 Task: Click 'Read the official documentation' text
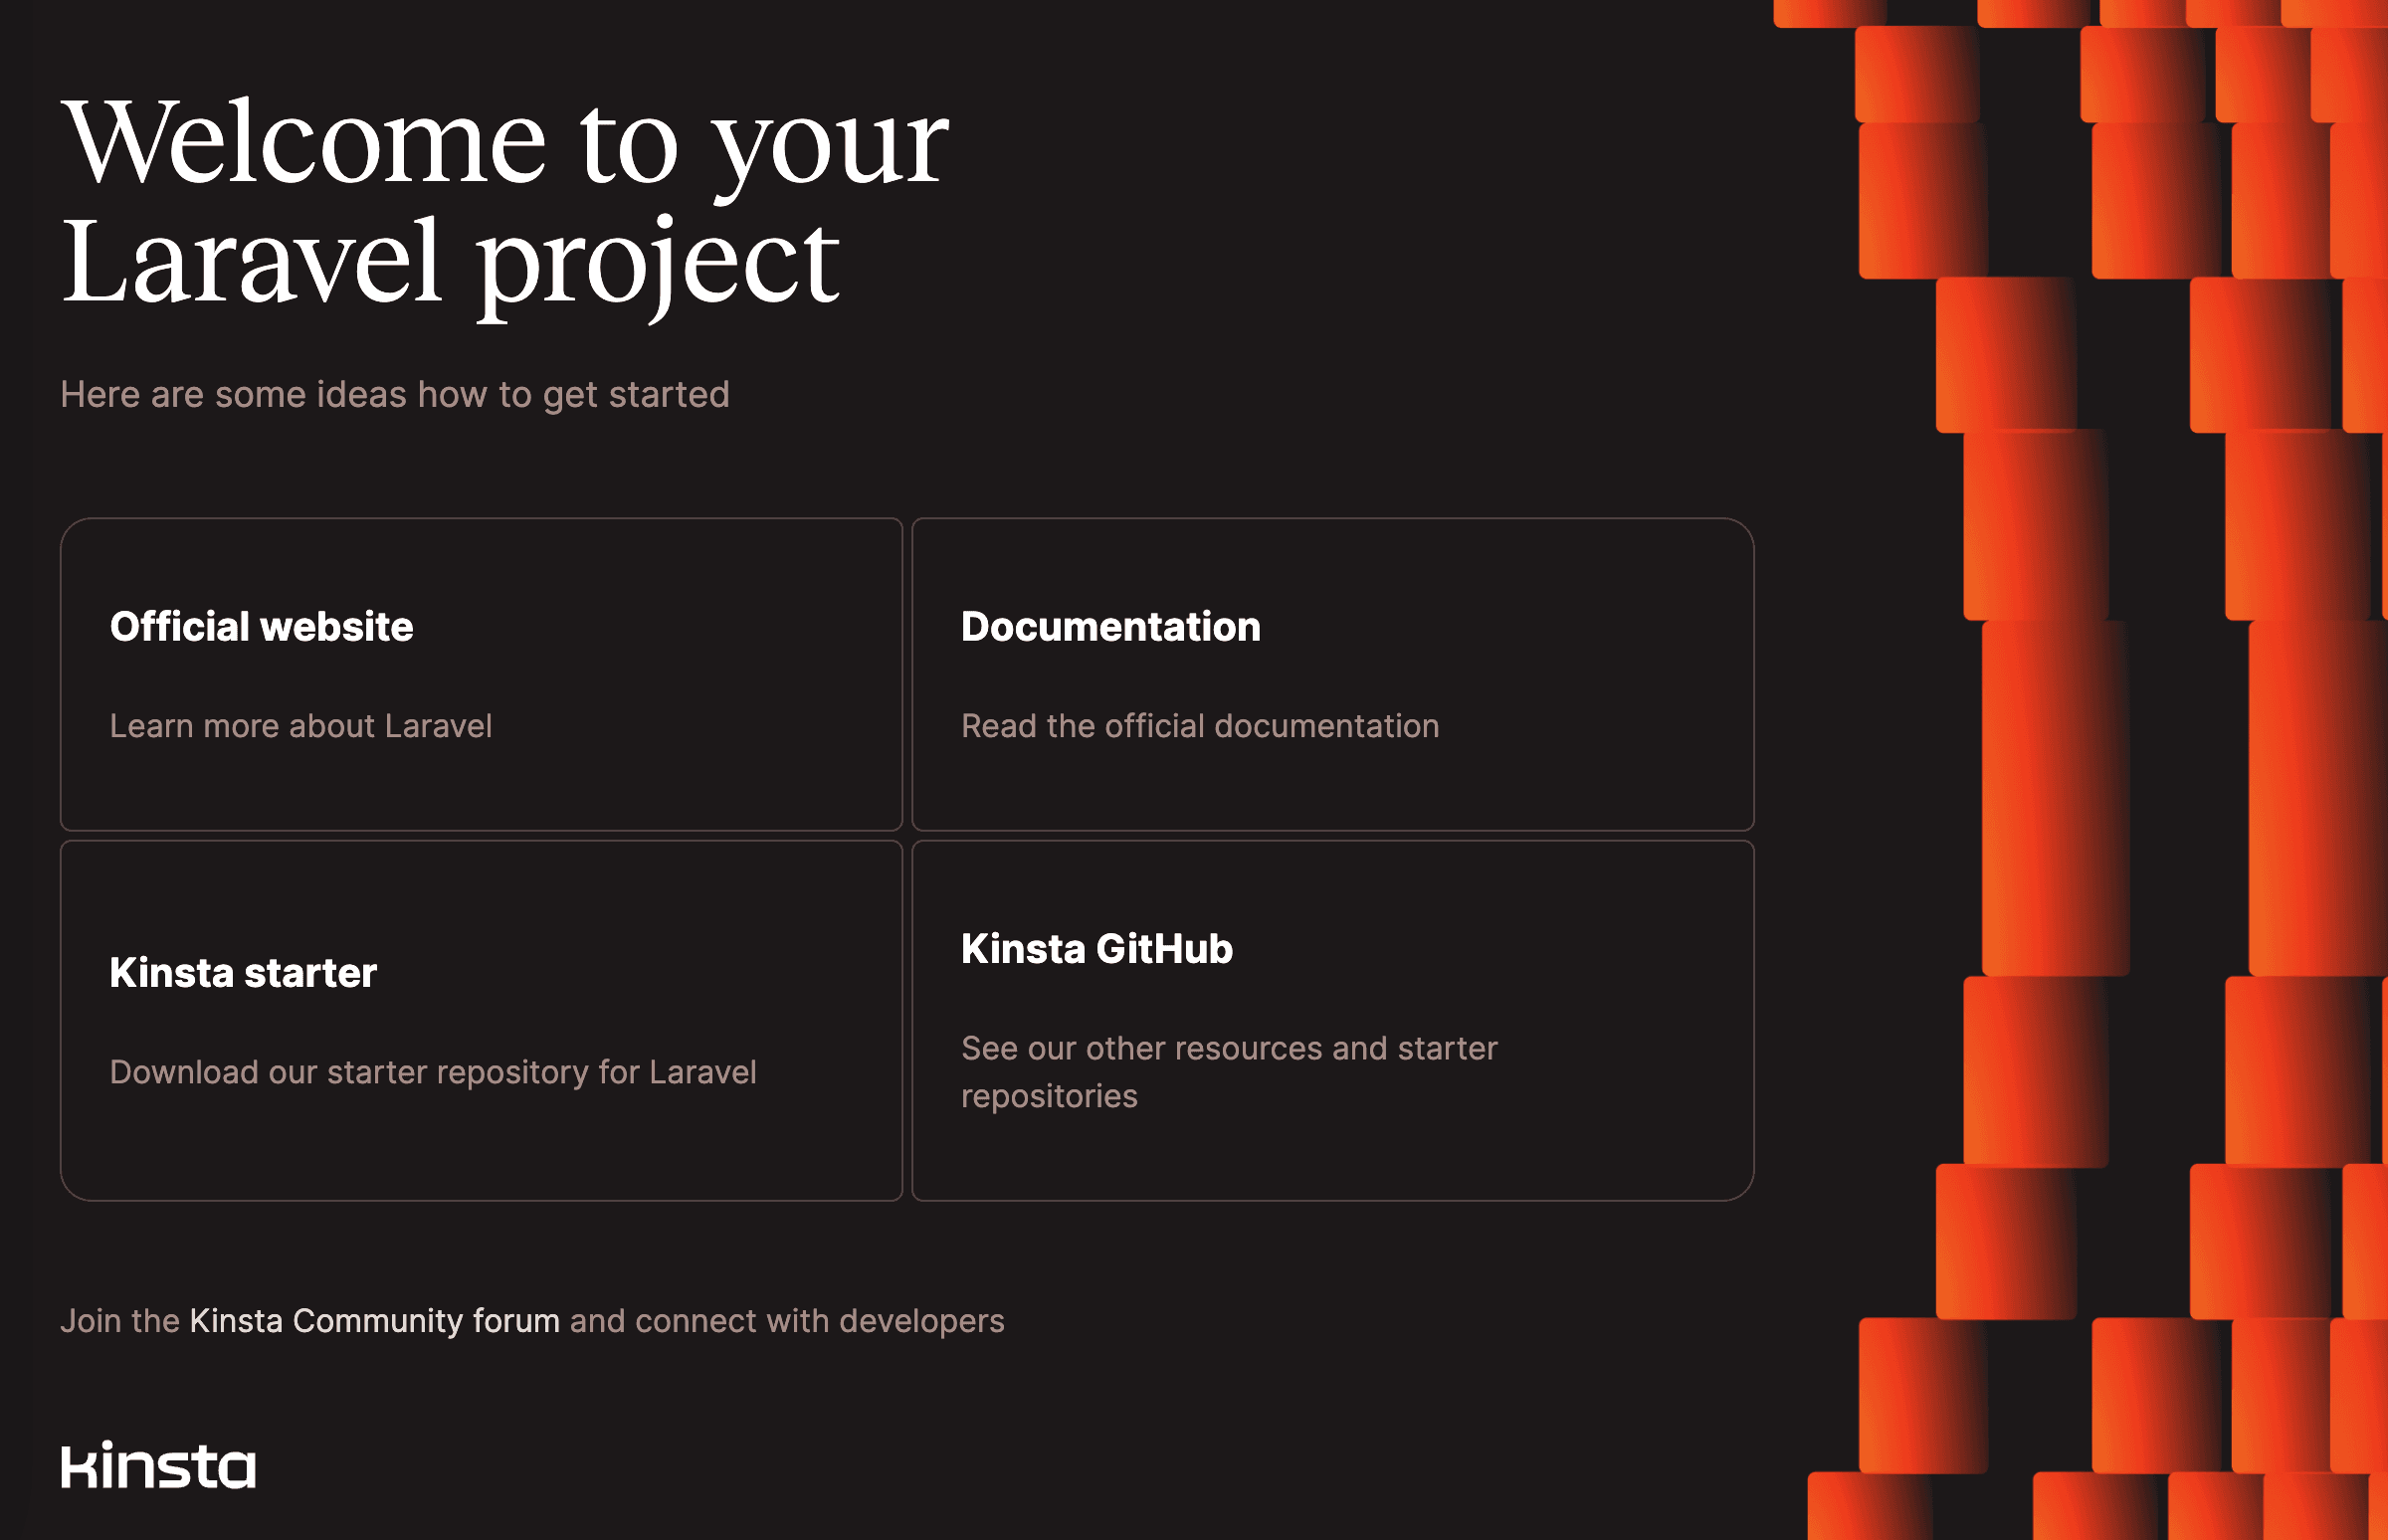pyautogui.click(x=1200, y=726)
